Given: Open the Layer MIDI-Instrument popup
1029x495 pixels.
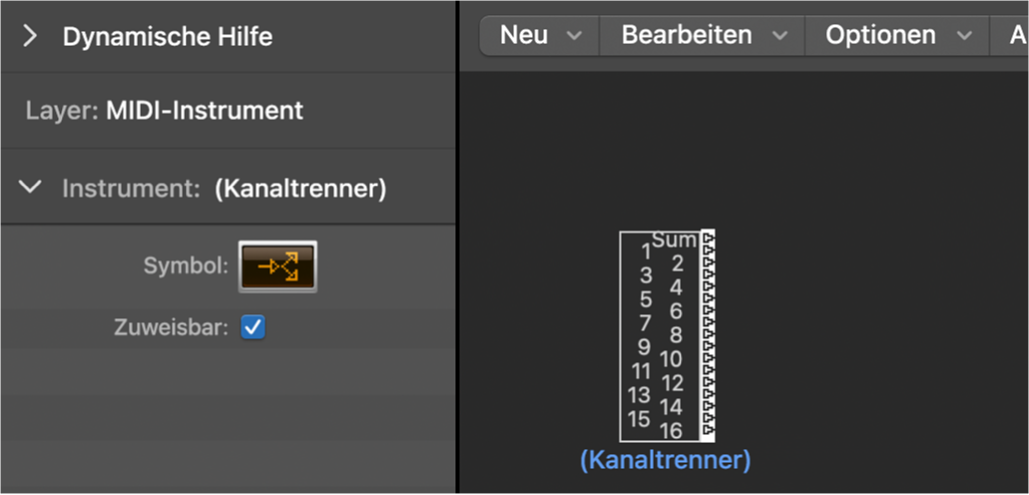Looking at the screenshot, I should 204,110.
